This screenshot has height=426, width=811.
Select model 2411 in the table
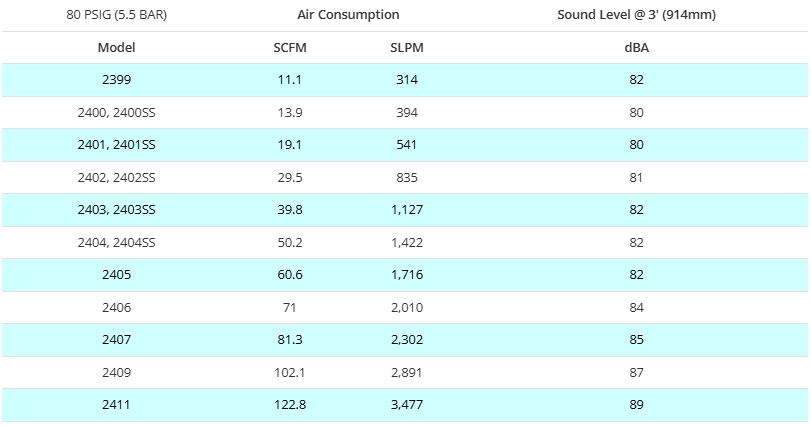click(116, 405)
